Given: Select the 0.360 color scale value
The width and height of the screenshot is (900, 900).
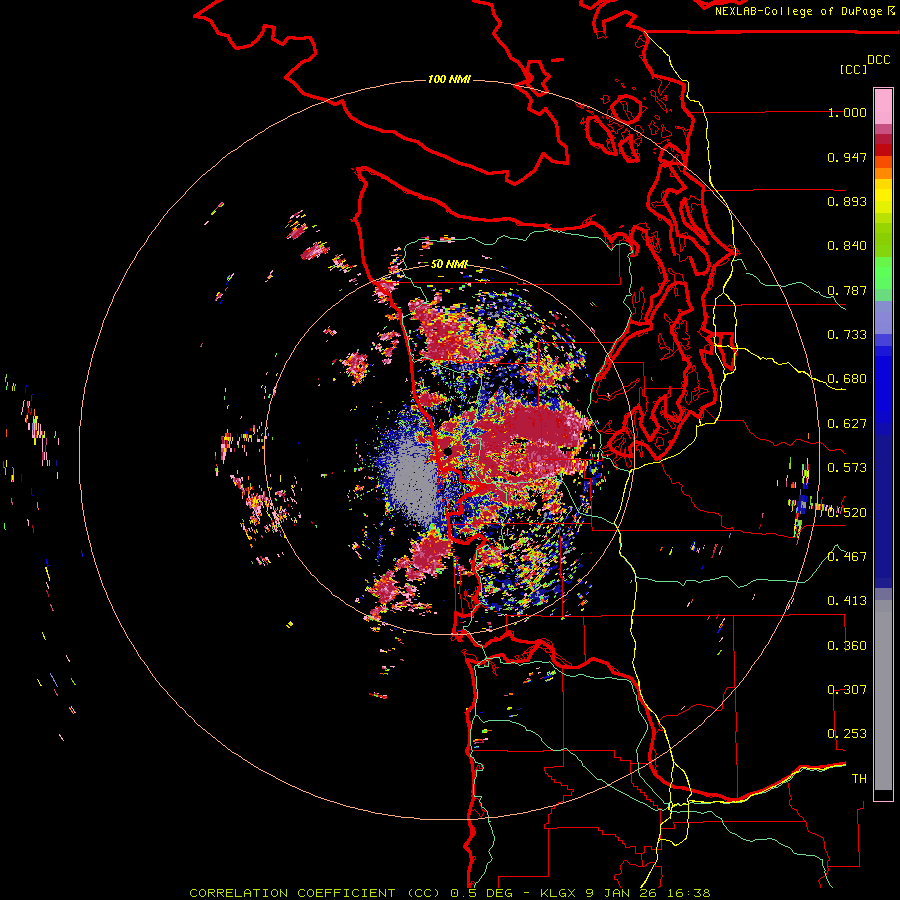Looking at the screenshot, I should tap(847, 646).
